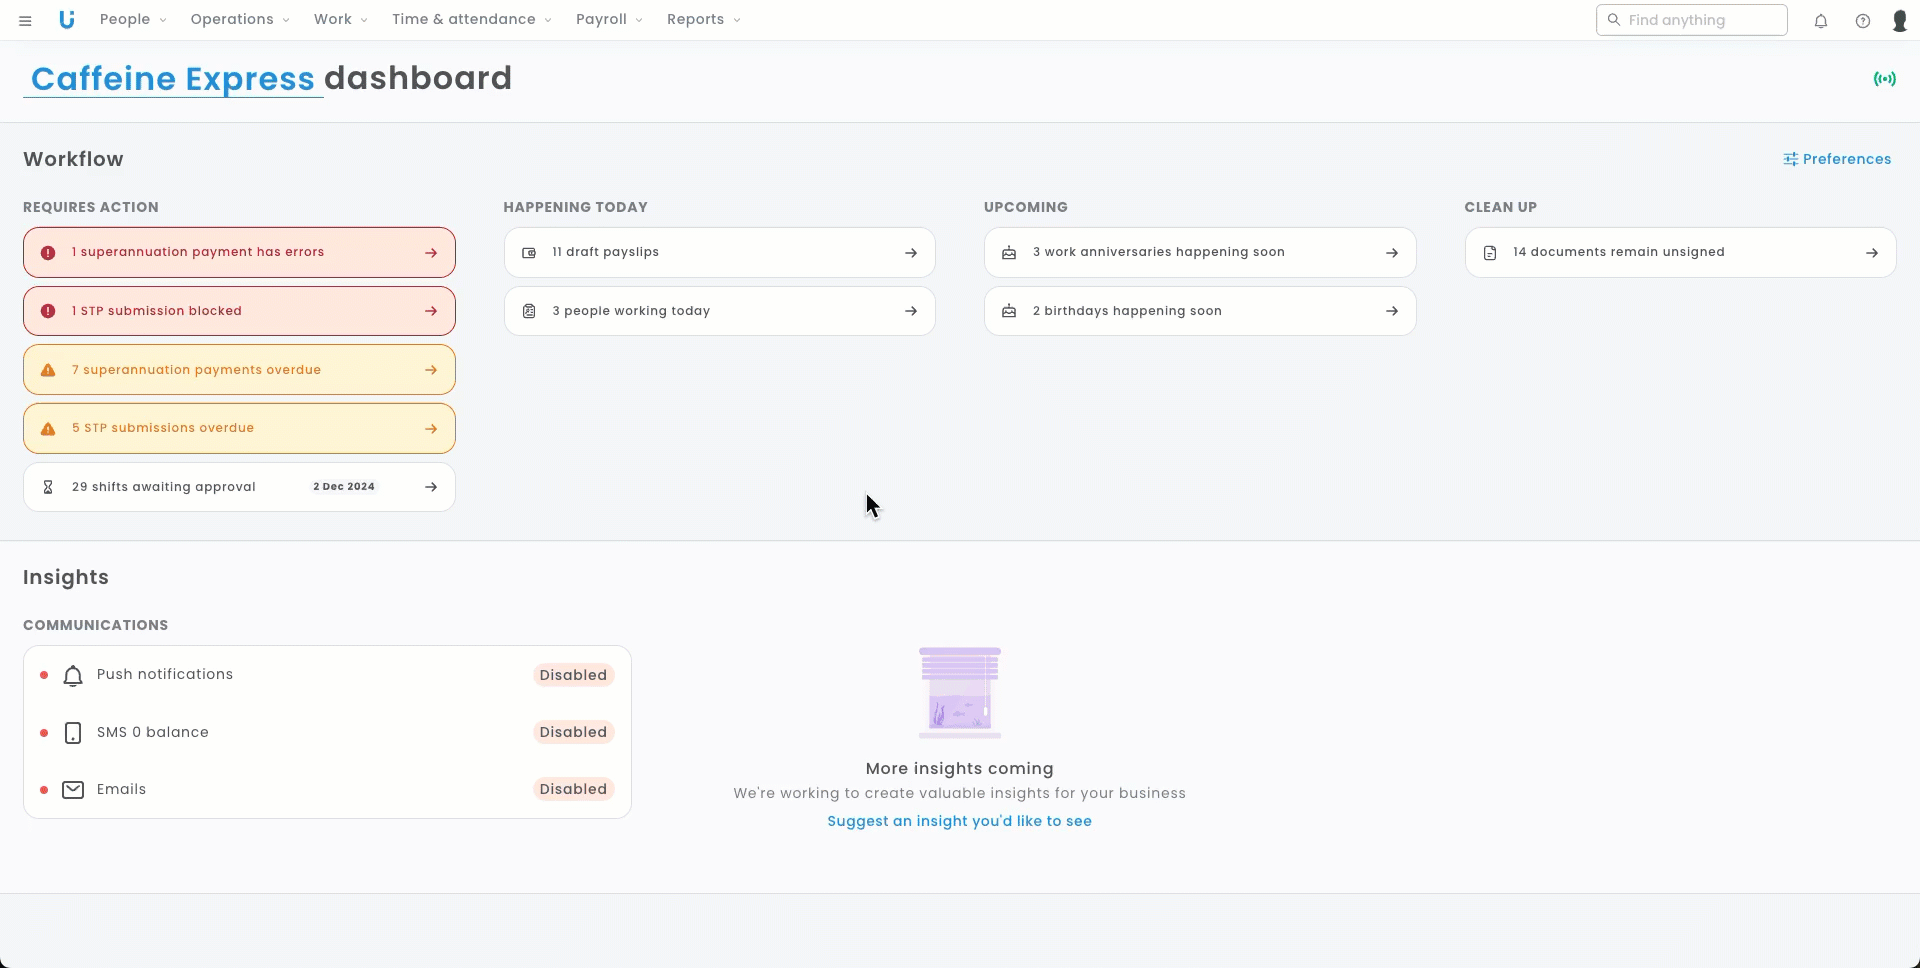Viewport: 1920px width, 968px height.
Task: Click the Disabled badge for SMS balance
Action: coord(573,732)
